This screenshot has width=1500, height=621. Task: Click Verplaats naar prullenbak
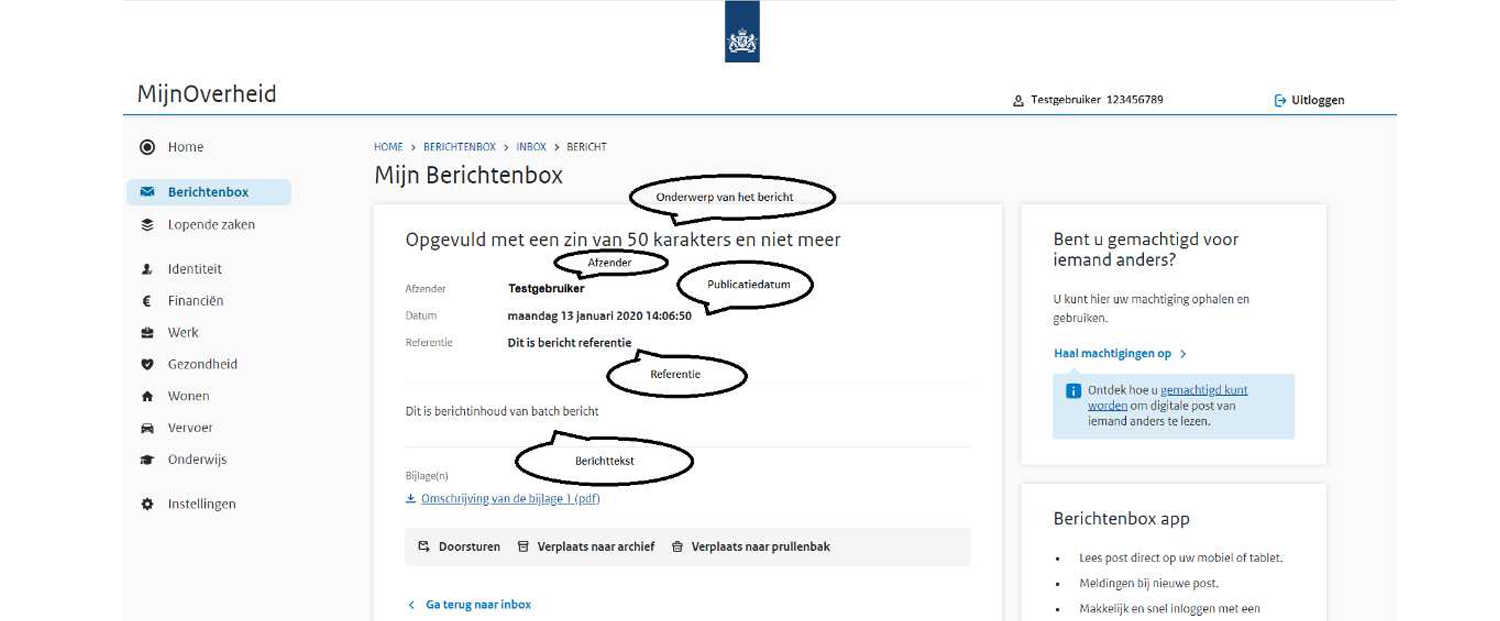pyautogui.click(x=761, y=547)
